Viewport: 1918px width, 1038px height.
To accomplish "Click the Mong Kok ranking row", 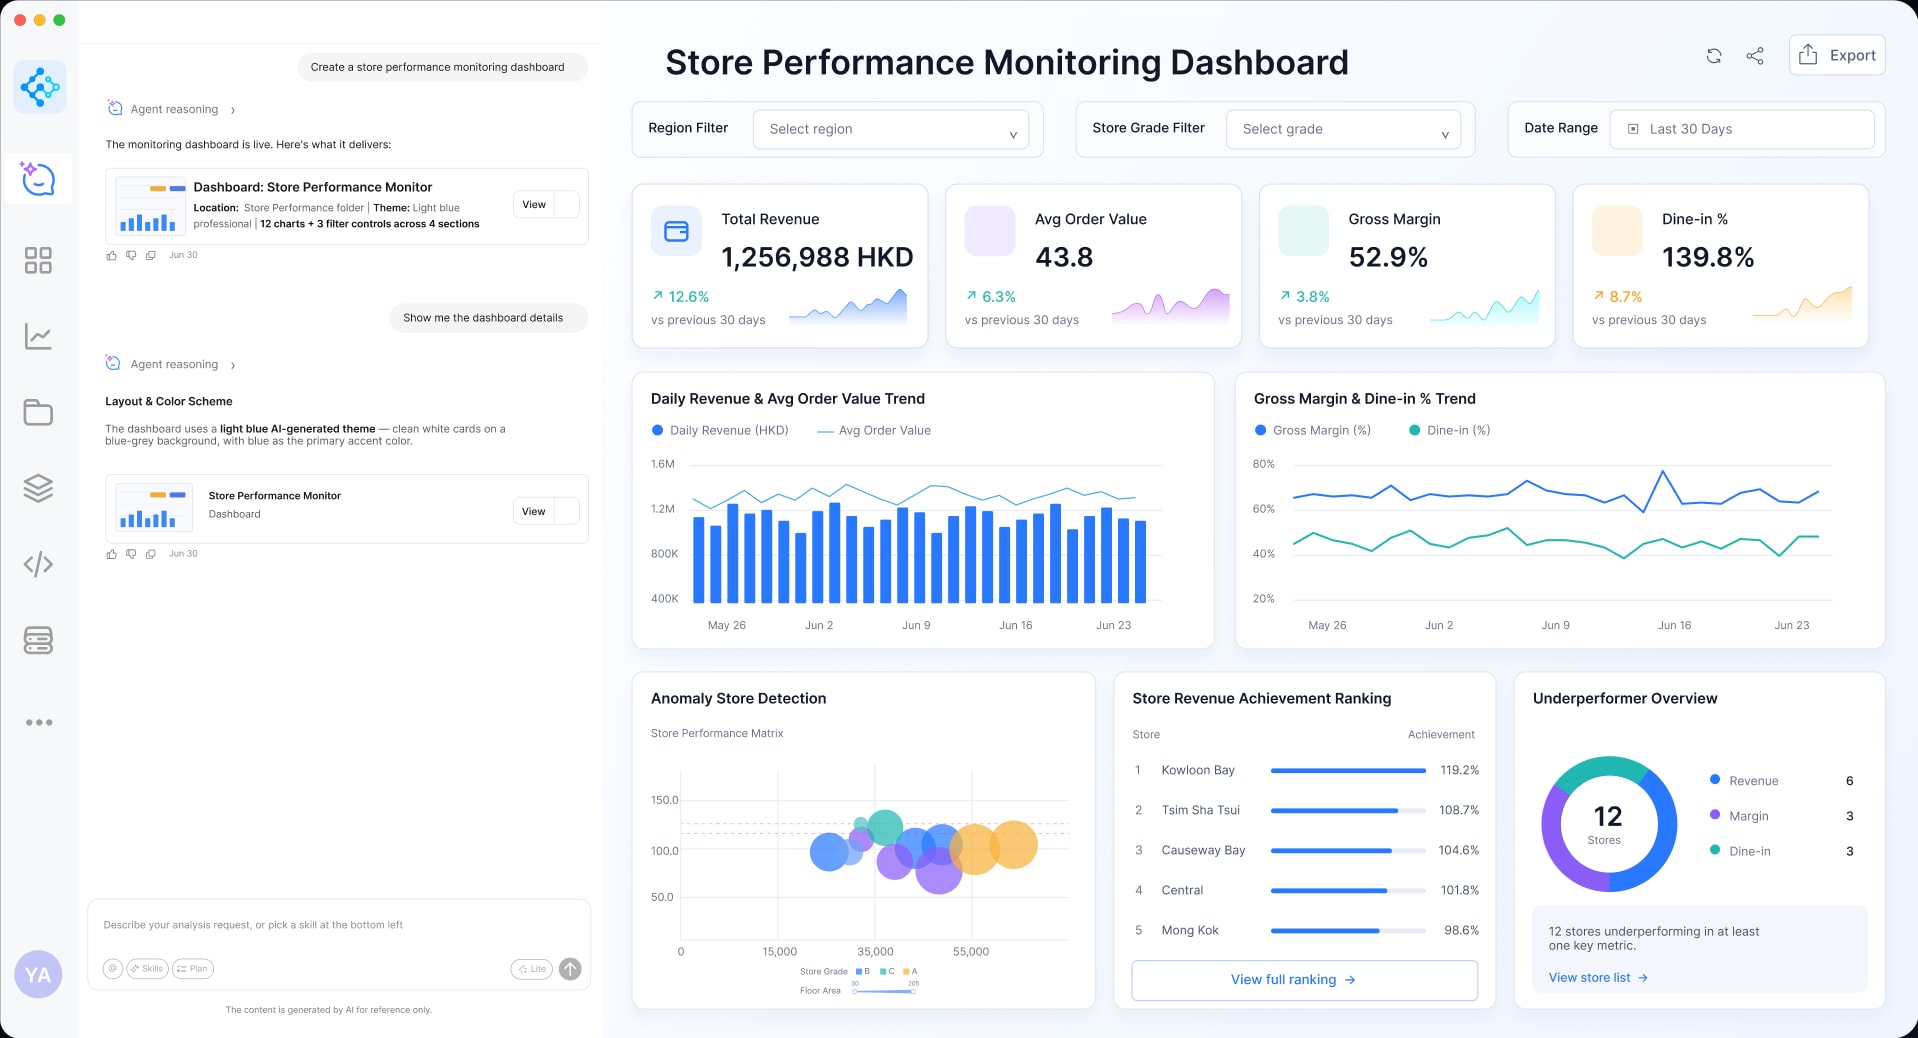I will (1305, 930).
